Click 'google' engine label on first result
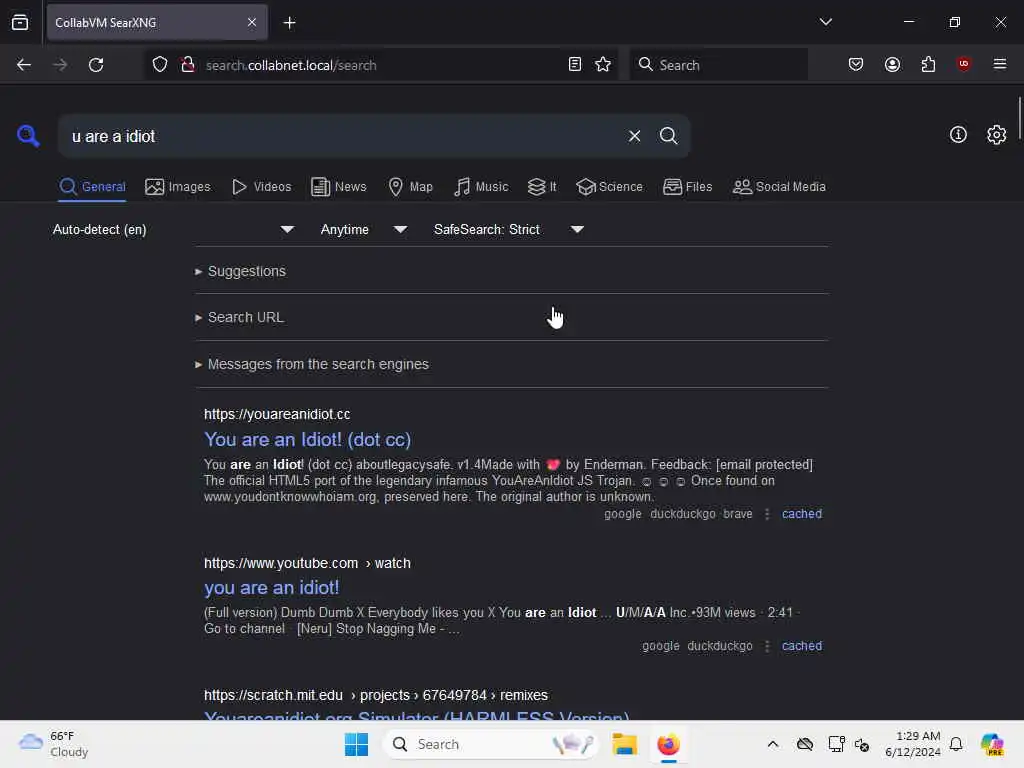Image resolution: width=1024 pixels, height=768 pixels. pyautogui.click(x=622, y=514)
